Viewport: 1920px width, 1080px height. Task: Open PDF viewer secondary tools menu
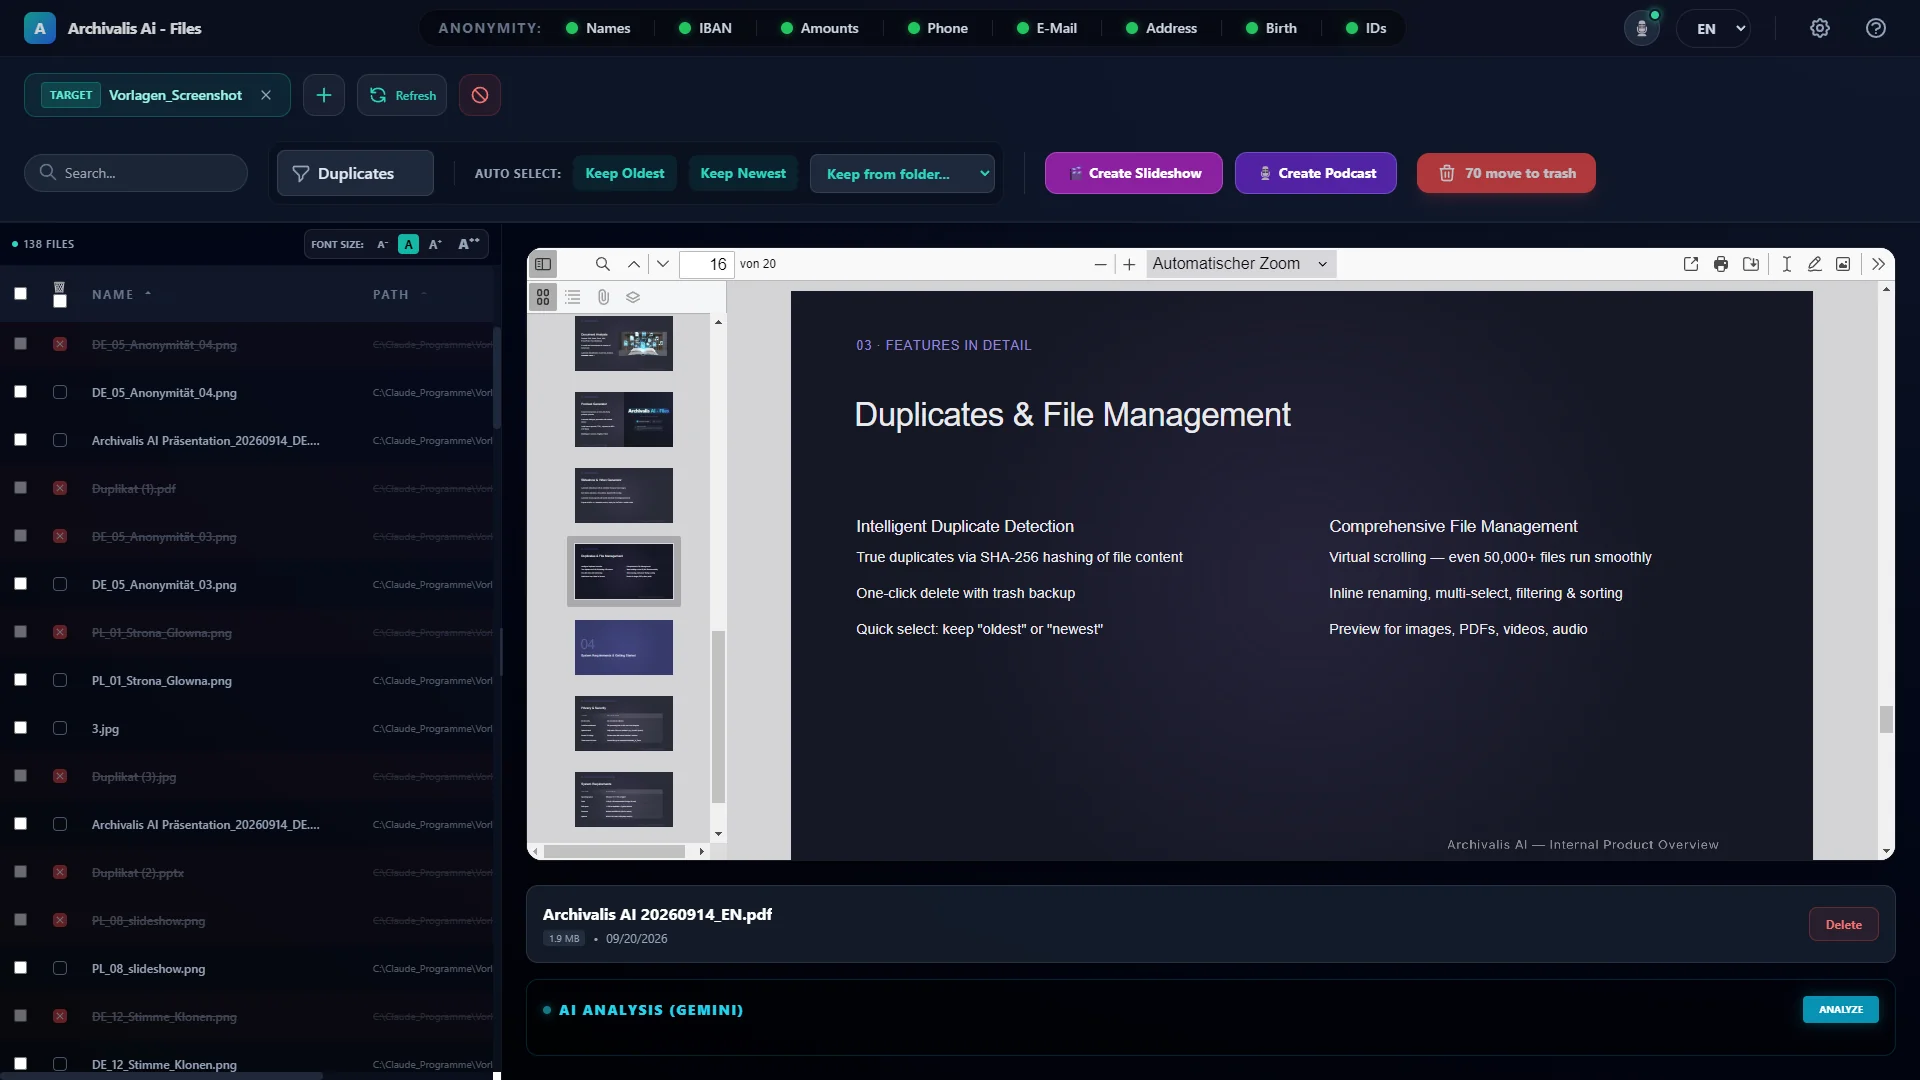[x=1878, y=264]
